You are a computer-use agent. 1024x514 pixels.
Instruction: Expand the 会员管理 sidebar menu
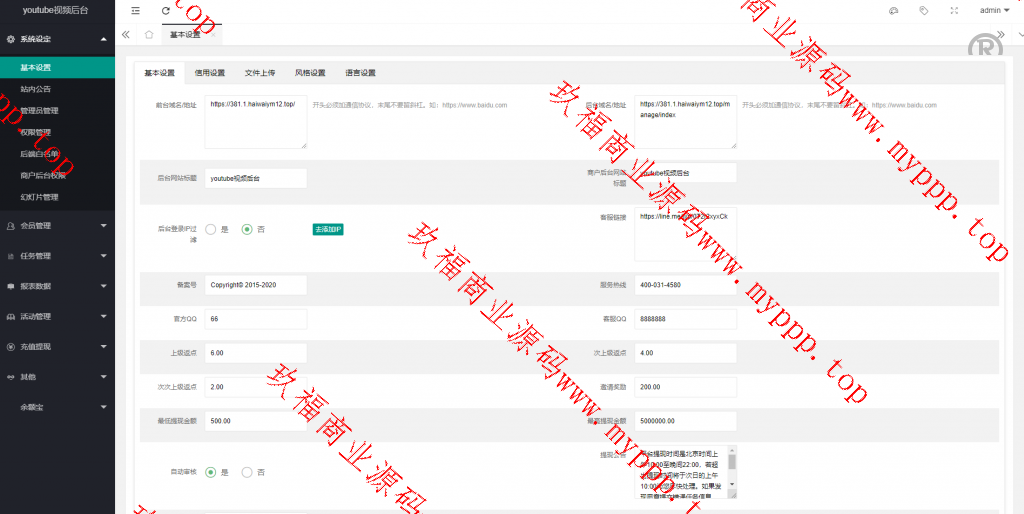57,226
